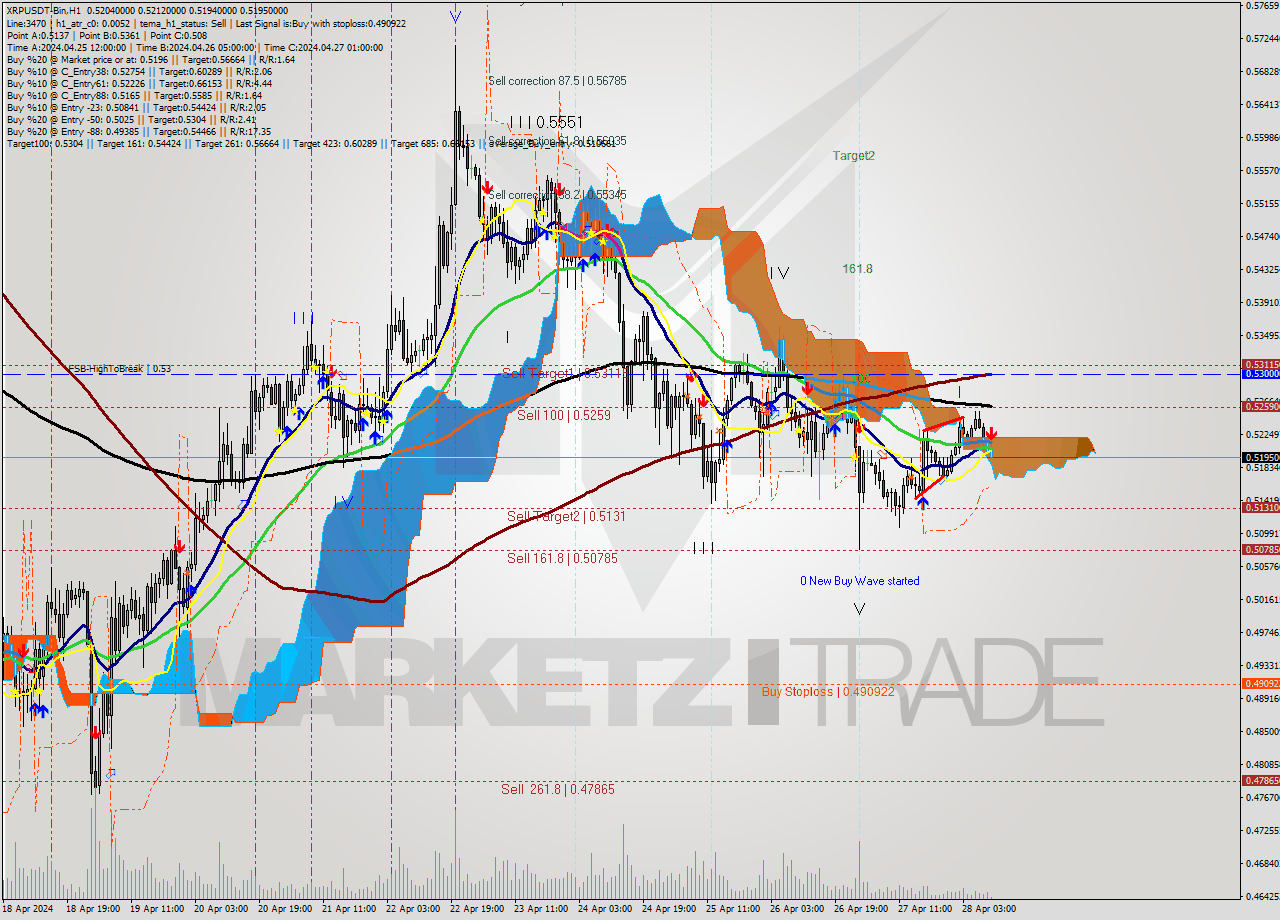This screenshot has width=1280, height=920.
Task: Click the 28 Apr 03:00 time label
Action: click(x=989, y=909)
